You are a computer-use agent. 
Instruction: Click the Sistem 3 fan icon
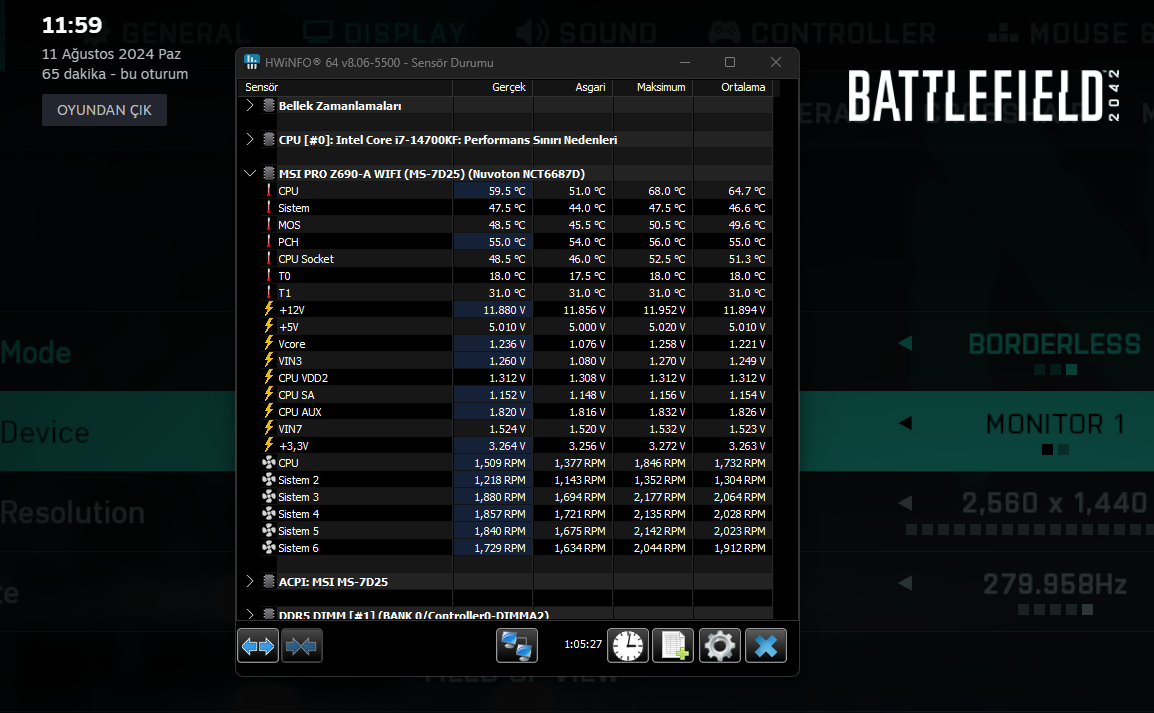point(269,497)
